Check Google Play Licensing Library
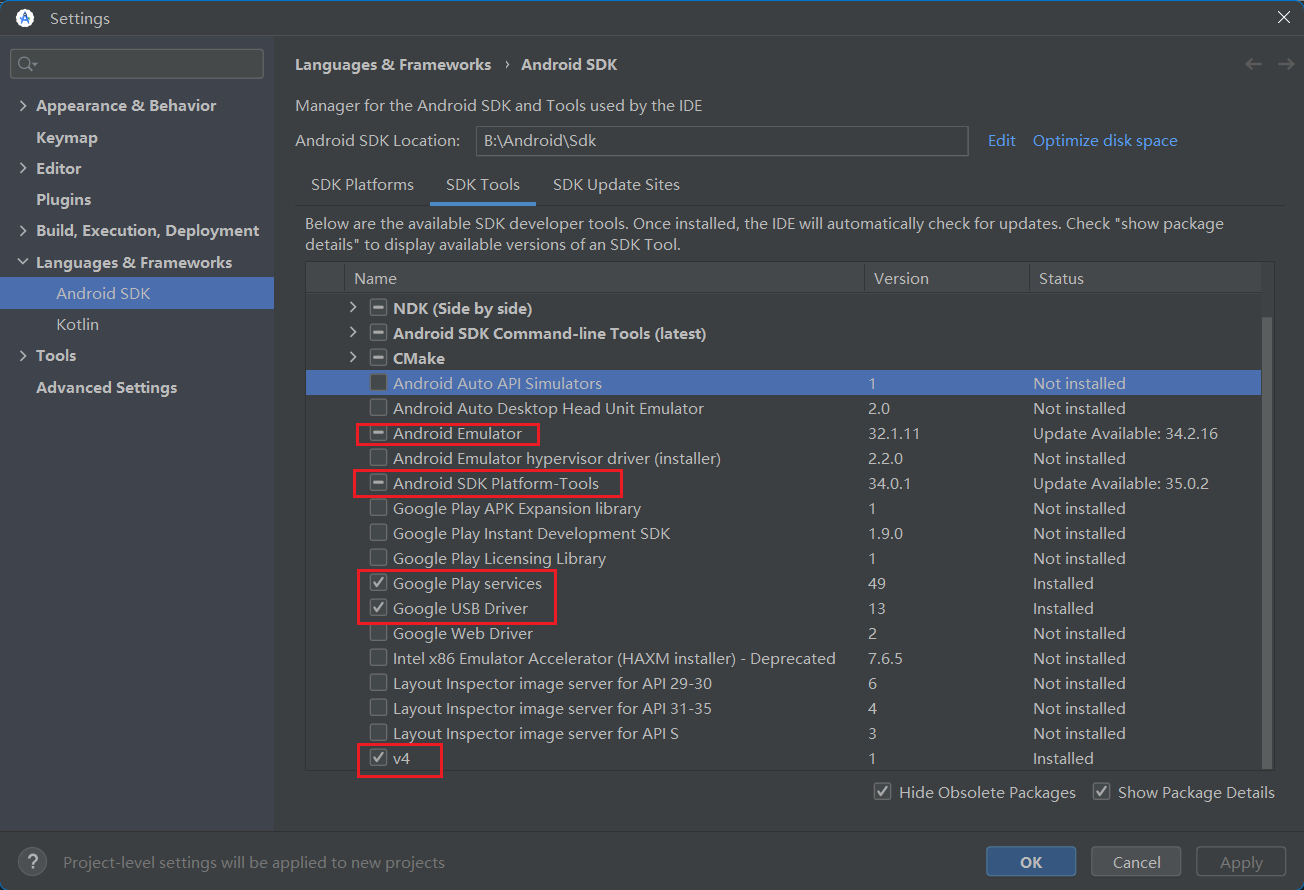 pos(378,558)
